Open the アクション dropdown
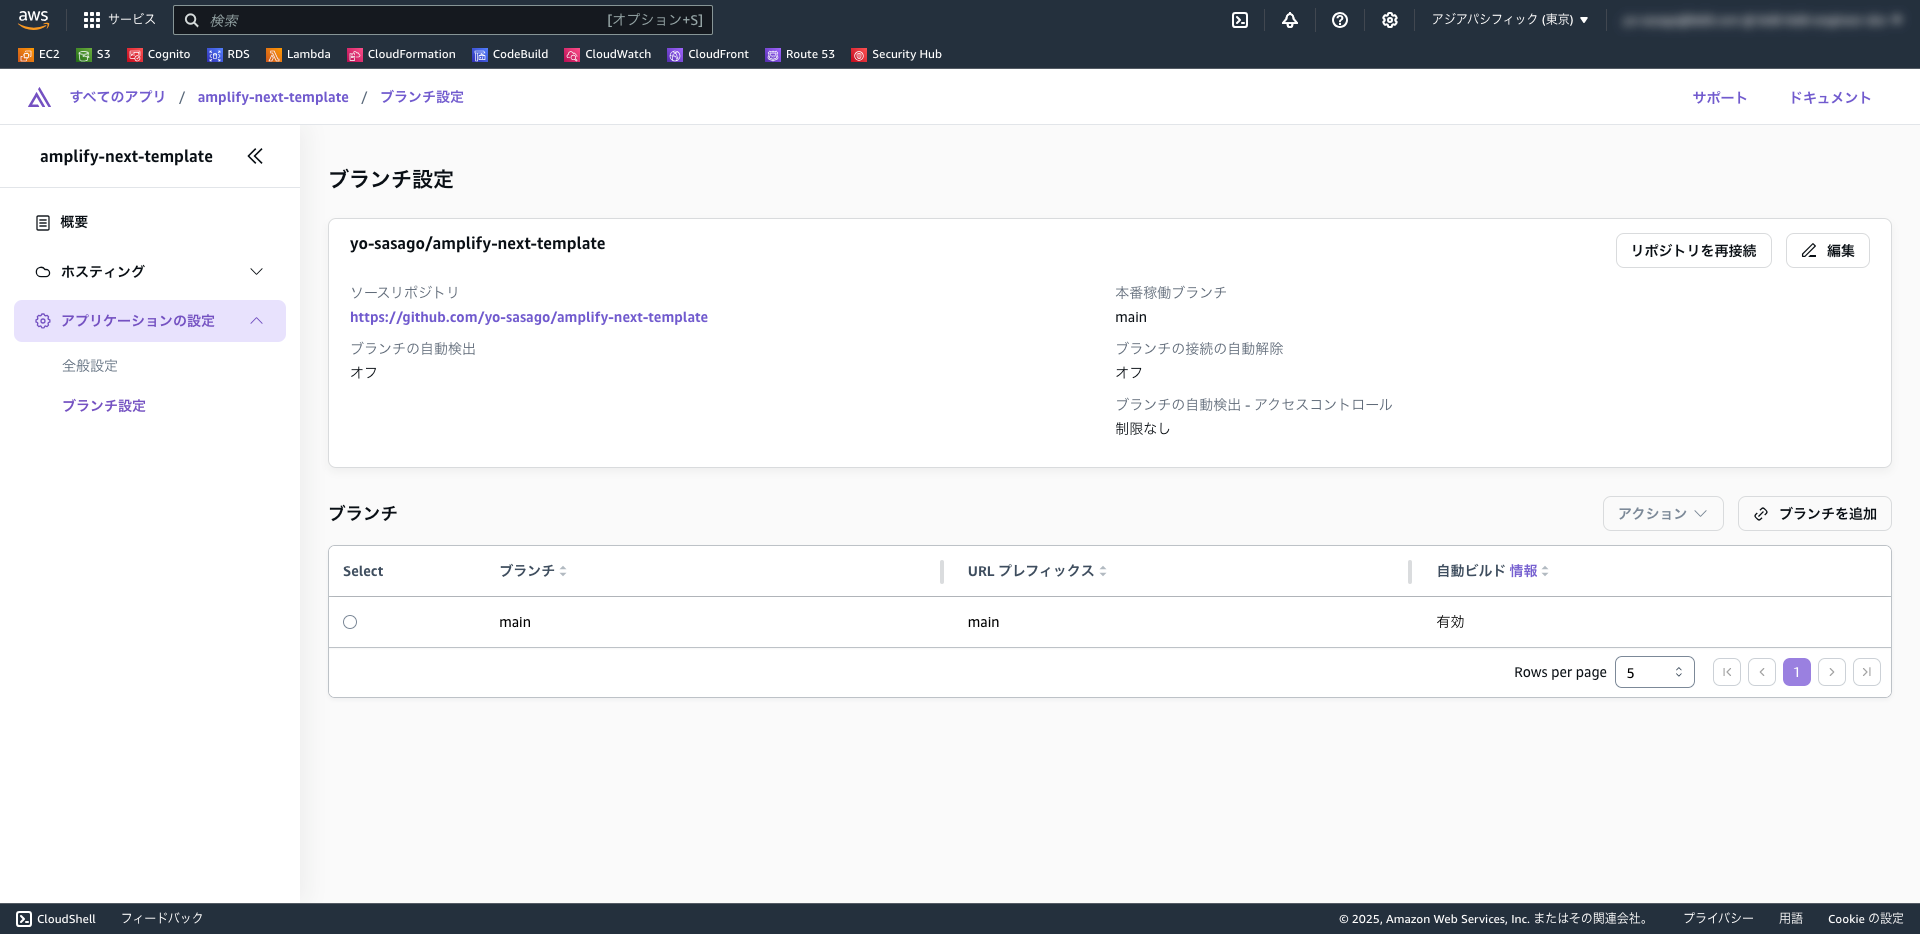1920x934 pixels. point(1662,513)
